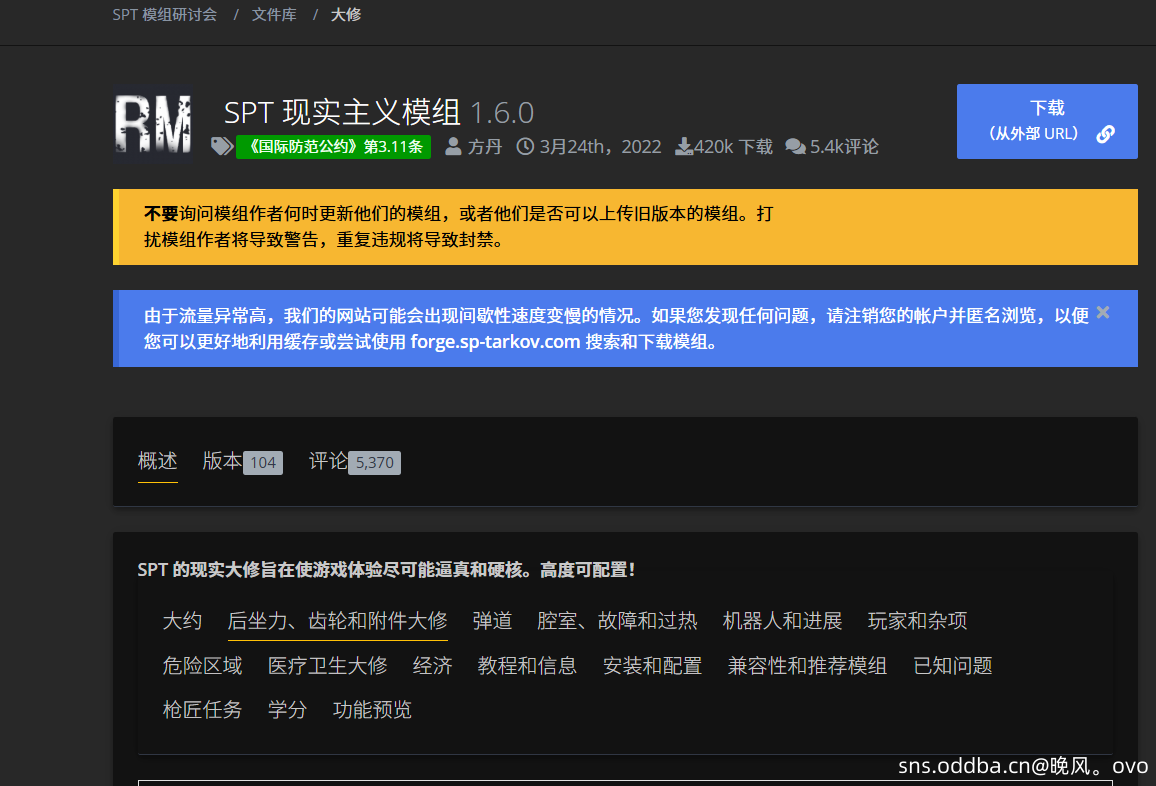
Task: Click the download icon beside 420k 下载
Action: 683,146
